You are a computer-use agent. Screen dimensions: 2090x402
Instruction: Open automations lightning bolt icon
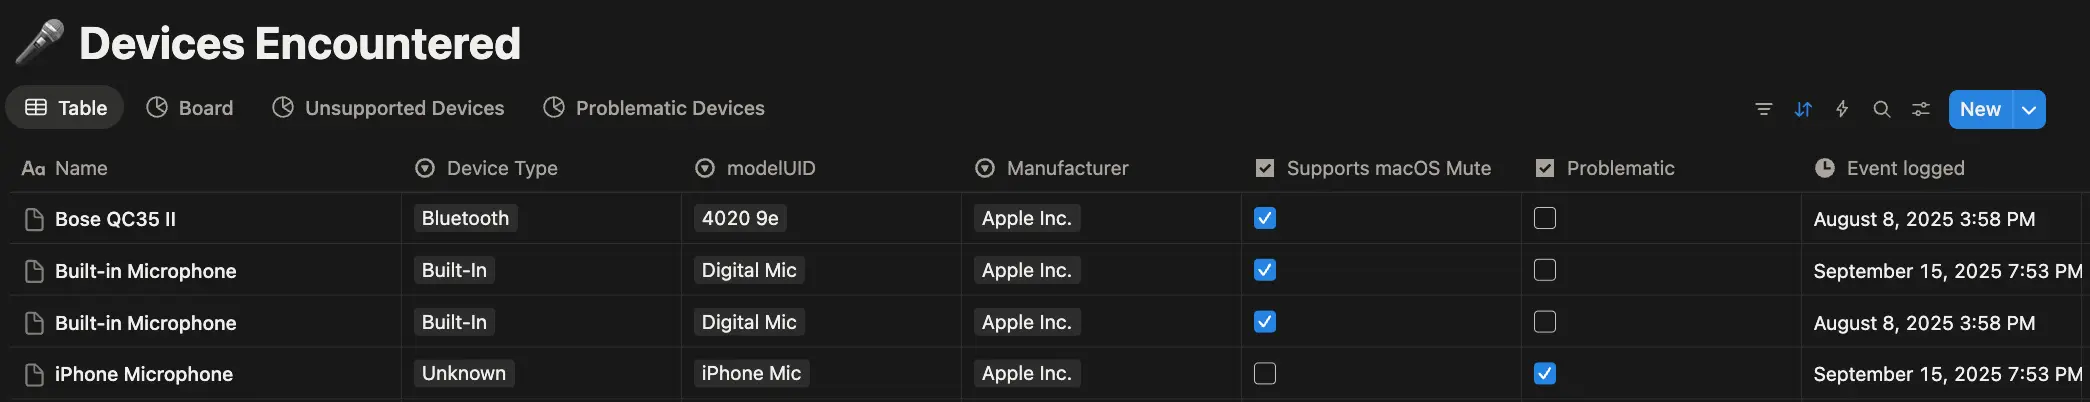pyautogui.click(x=1842, y=109)
